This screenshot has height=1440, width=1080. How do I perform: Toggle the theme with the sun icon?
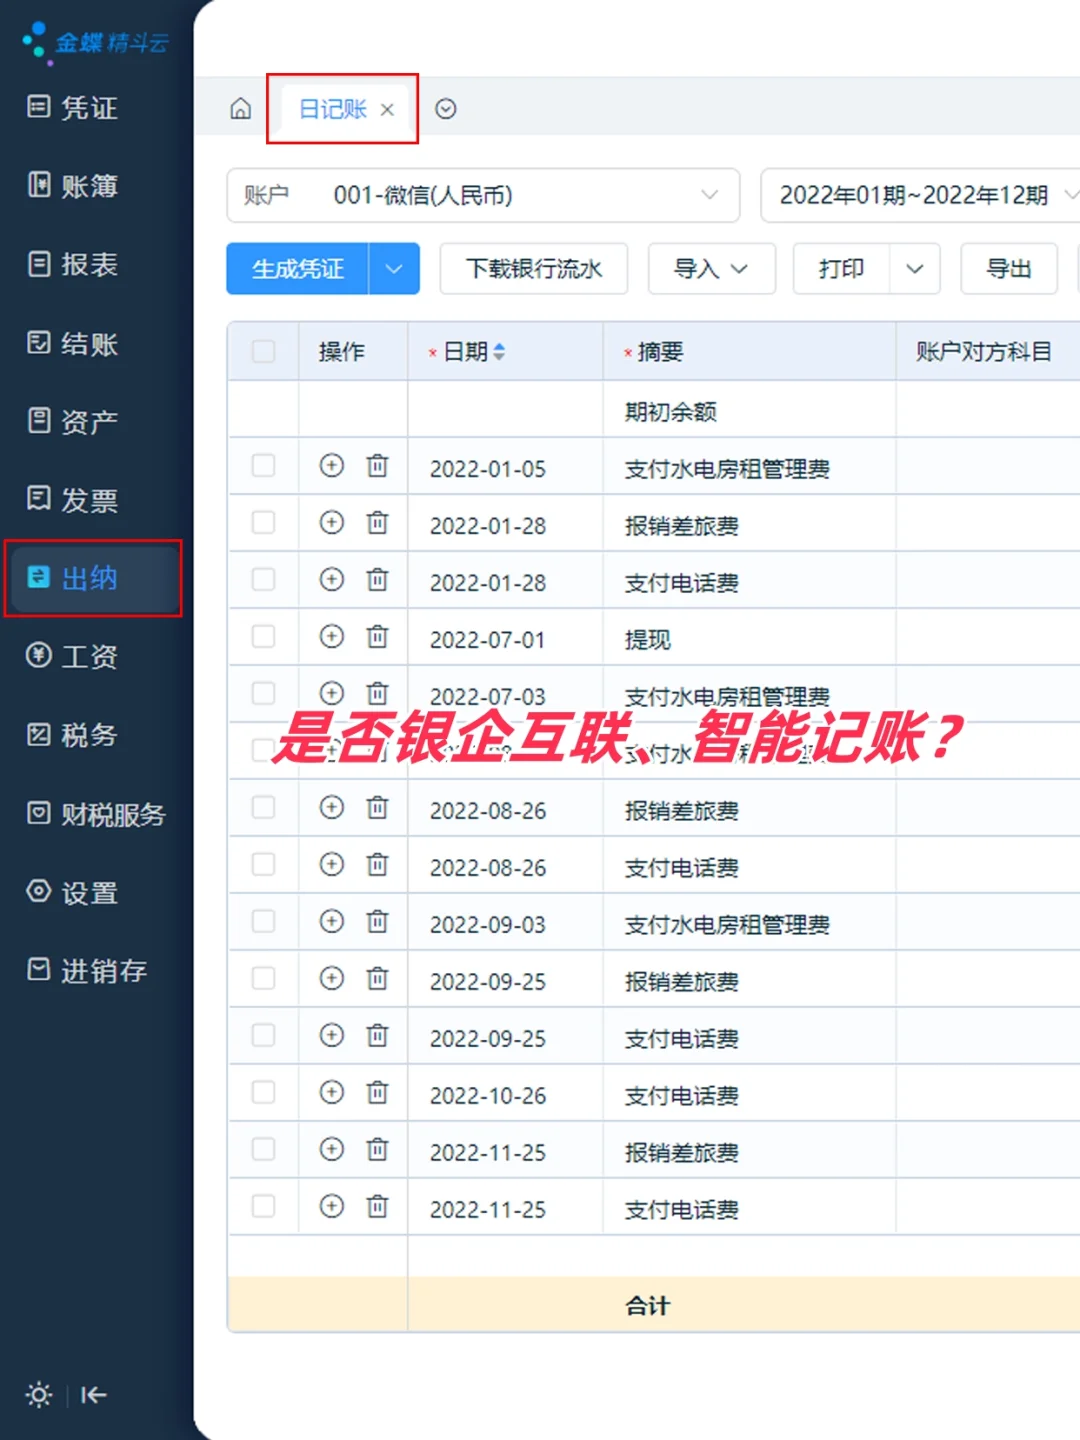tap(38, 1394)
